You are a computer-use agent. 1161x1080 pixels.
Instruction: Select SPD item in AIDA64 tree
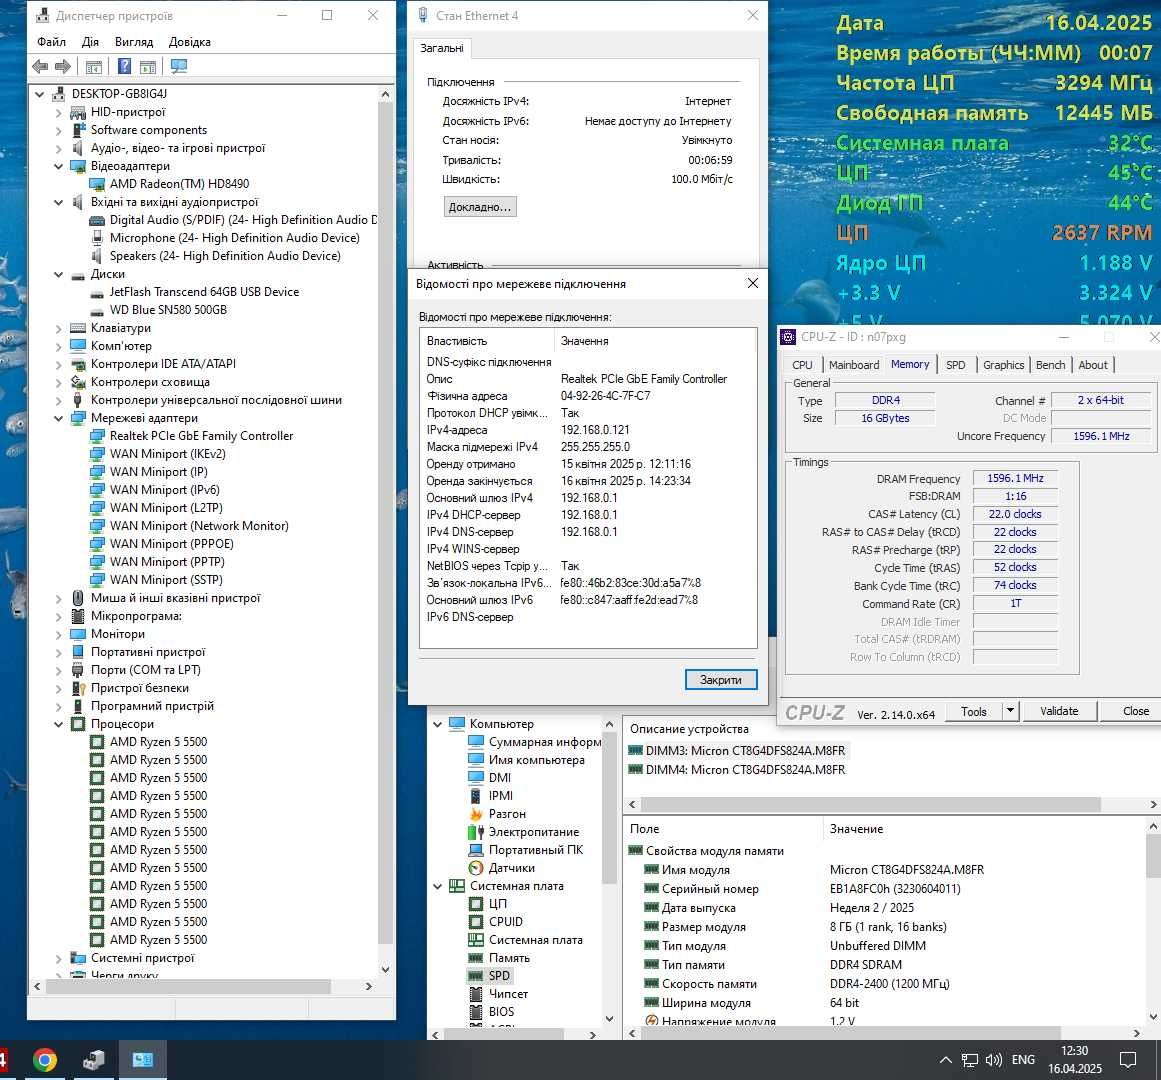[499, 976]
